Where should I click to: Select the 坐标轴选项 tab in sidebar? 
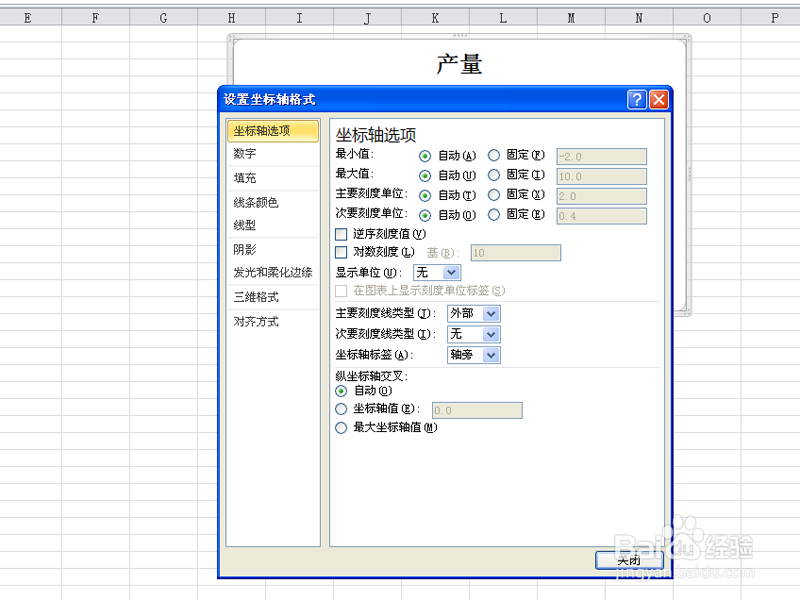pyautogui.click(x=273, y=131)
